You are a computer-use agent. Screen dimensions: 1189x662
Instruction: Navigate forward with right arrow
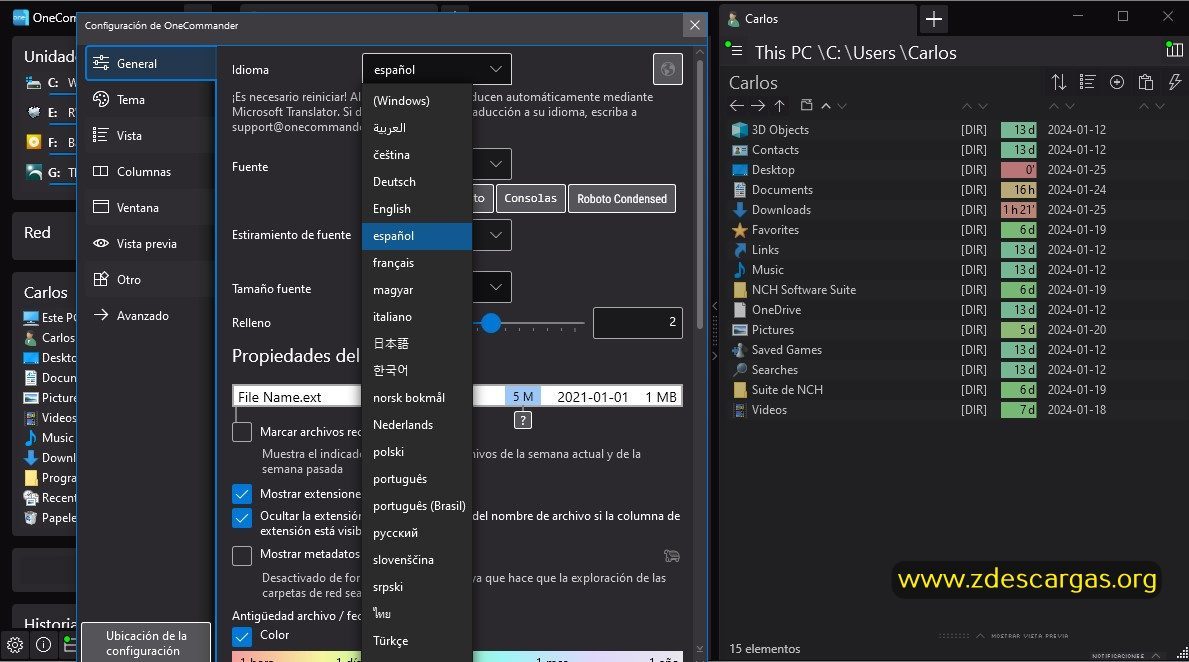(758, 105)
